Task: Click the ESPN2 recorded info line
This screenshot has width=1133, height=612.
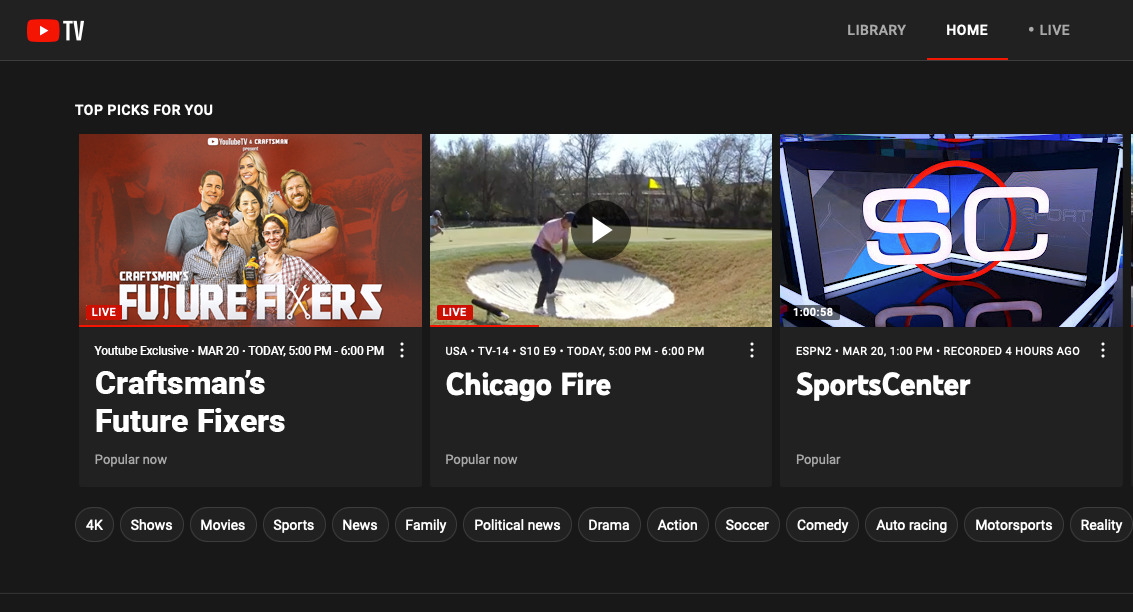Action: [x=938, y=351]
